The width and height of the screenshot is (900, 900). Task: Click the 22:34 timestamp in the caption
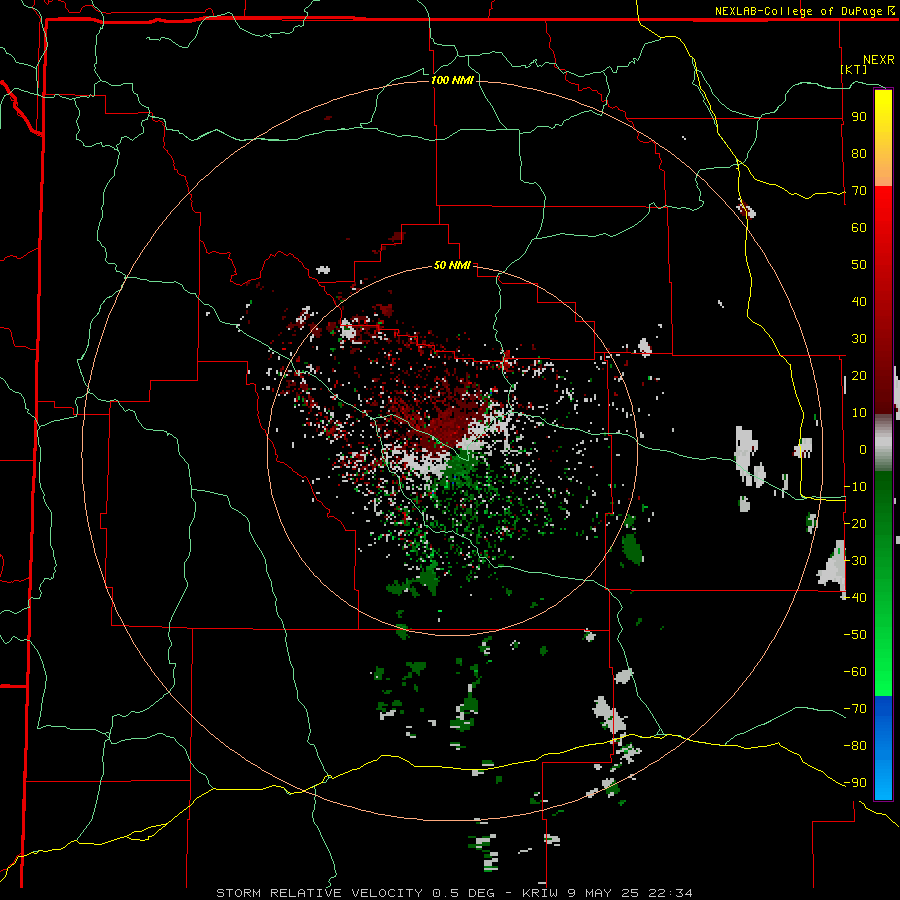pyautogui.click(x=670, y=893)
